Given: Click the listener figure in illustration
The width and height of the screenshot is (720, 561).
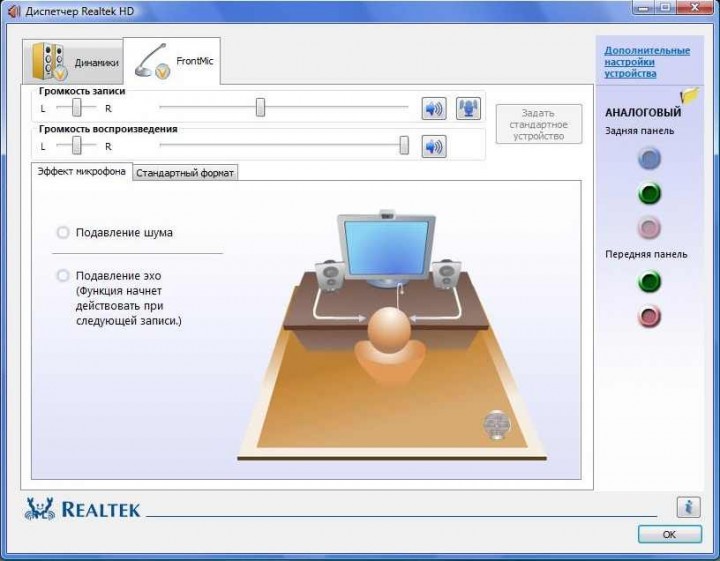Looking at the screenshot, I should pyautogui.click(x=389, y=344).
